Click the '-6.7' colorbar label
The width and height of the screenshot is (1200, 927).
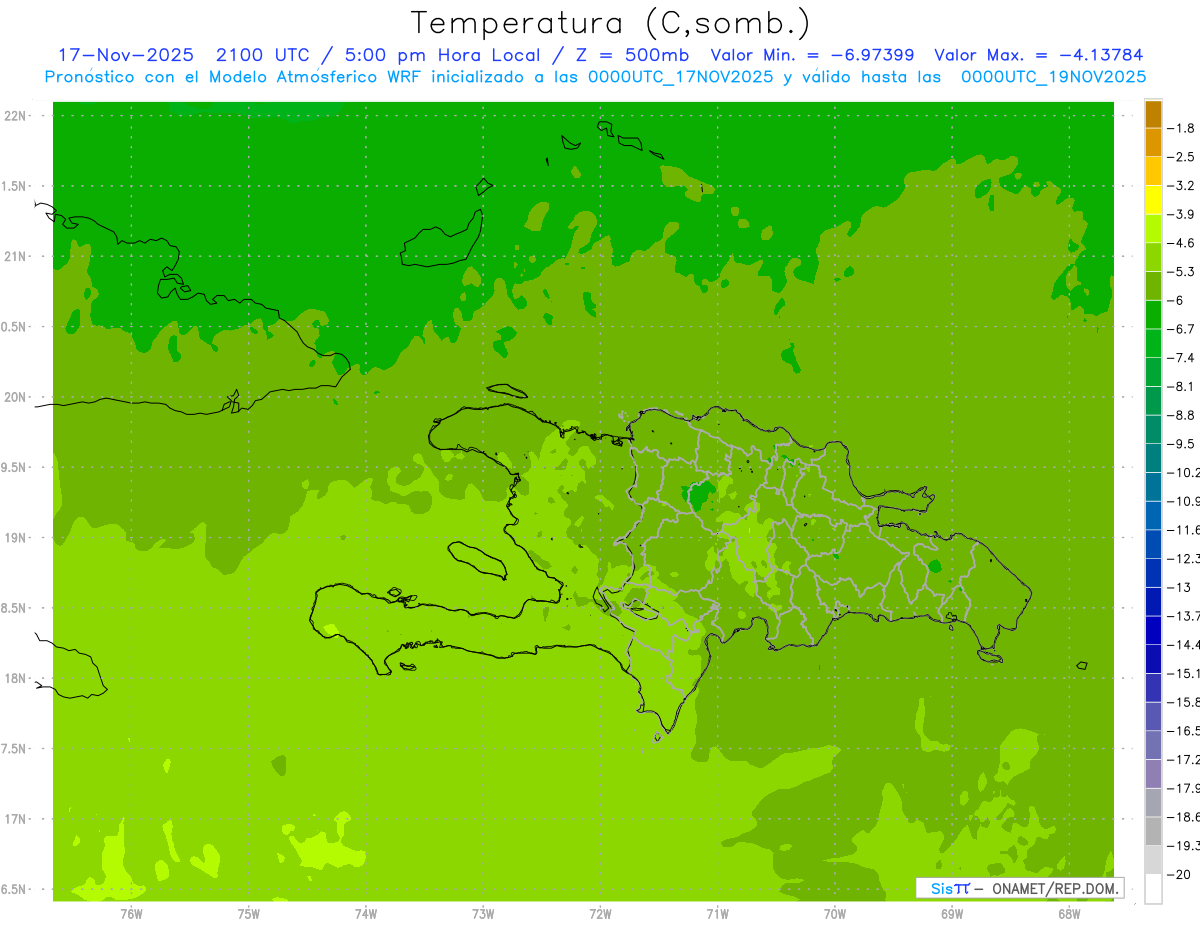pos(1181,329)
